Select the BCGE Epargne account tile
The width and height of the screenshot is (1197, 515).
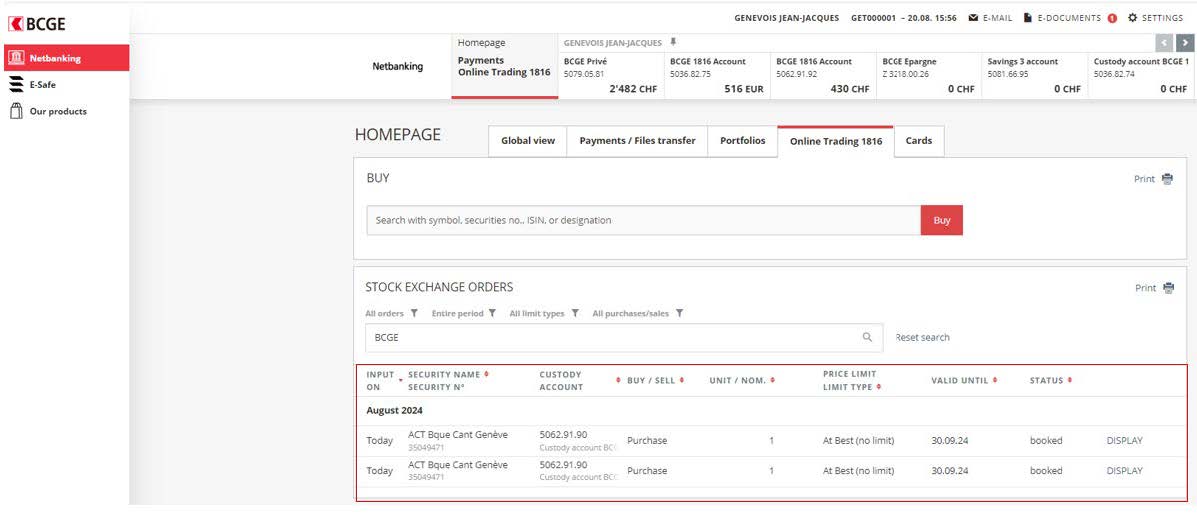(x=929, y=75)
